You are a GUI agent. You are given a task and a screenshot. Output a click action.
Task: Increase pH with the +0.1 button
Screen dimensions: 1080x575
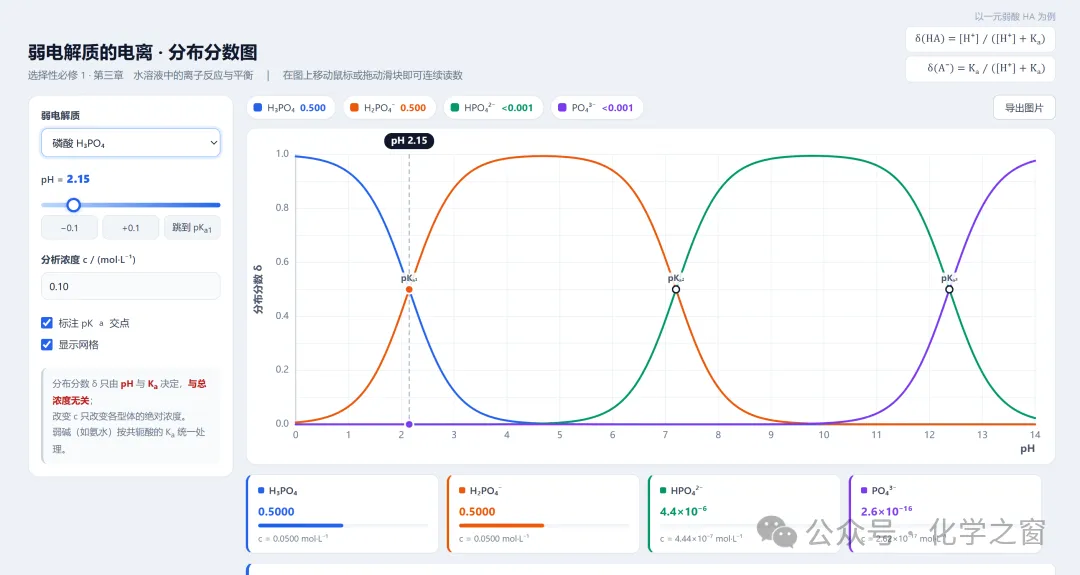pos(131,227)
